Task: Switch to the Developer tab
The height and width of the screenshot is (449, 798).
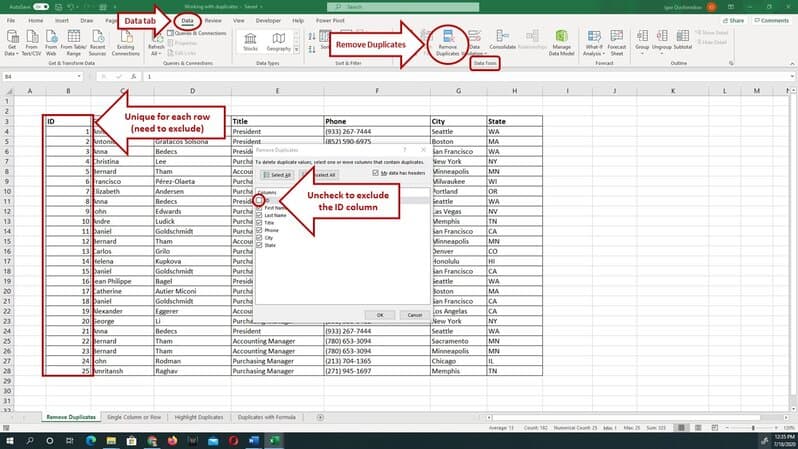Action: (x=268, y=20)
